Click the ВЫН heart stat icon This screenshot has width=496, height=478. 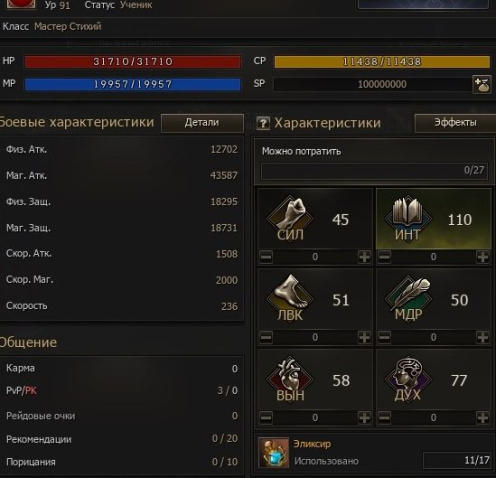click(x=290, y=379)
